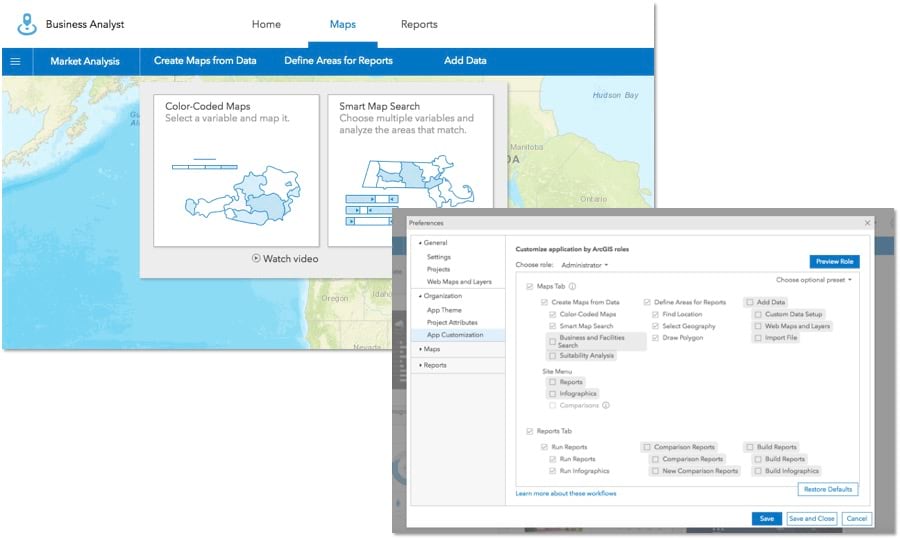
Task: Open the Administrator role dropdown
Action: (584, 265)
